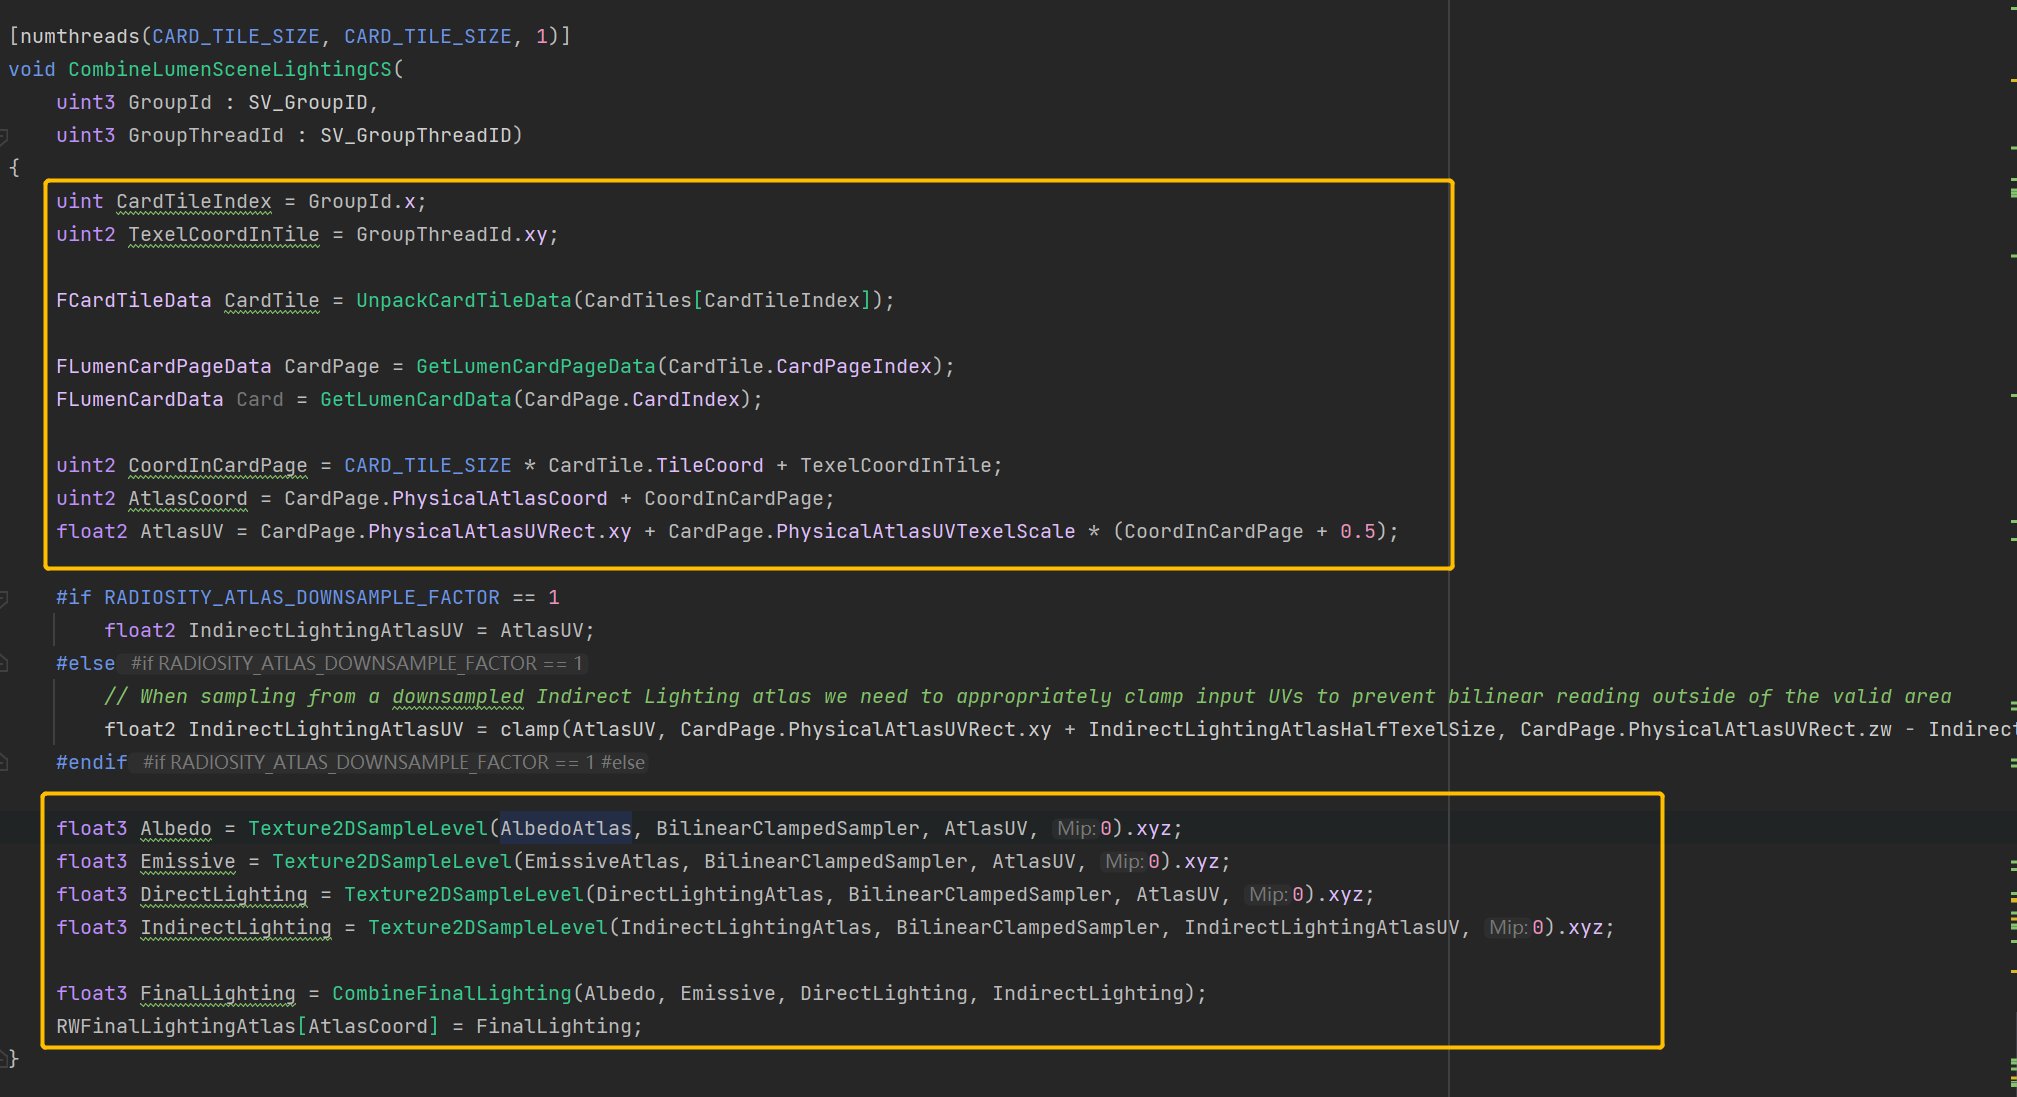Click the Mip: hint on the IndirectLighting sample line

click(x=1507, y=928)
